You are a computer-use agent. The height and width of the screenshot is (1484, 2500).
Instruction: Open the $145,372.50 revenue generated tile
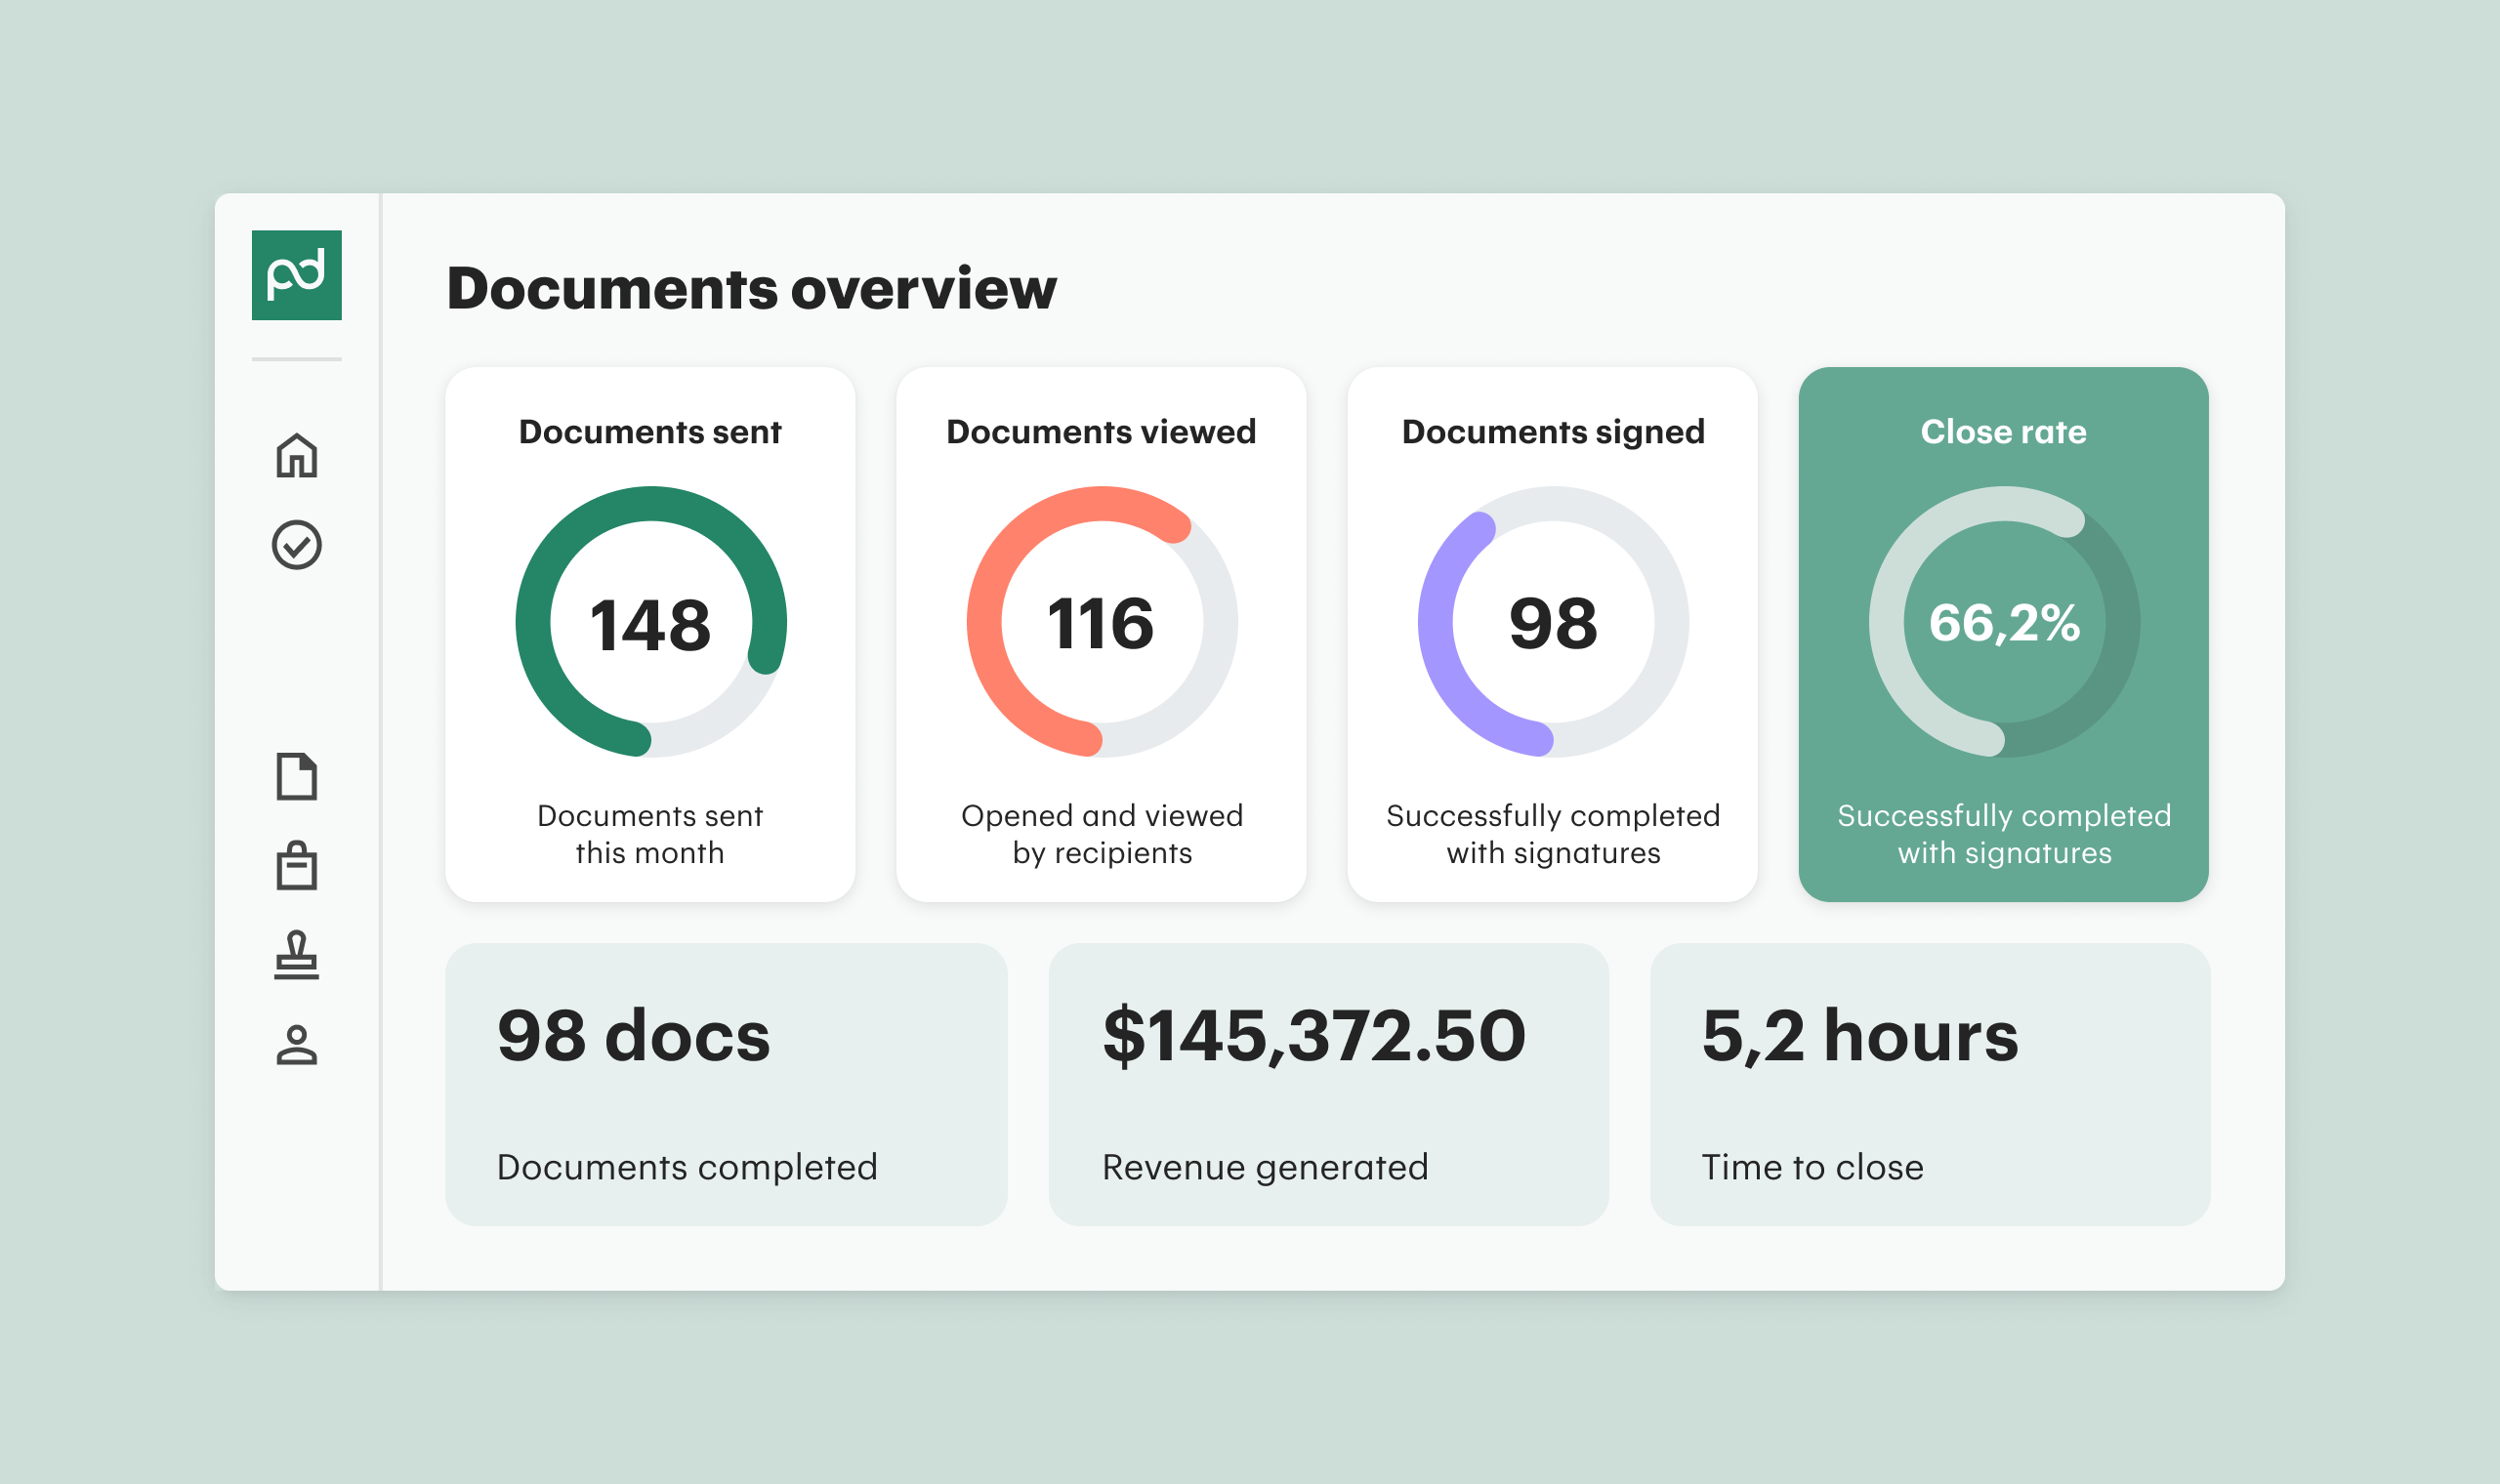(1328, 1084)
